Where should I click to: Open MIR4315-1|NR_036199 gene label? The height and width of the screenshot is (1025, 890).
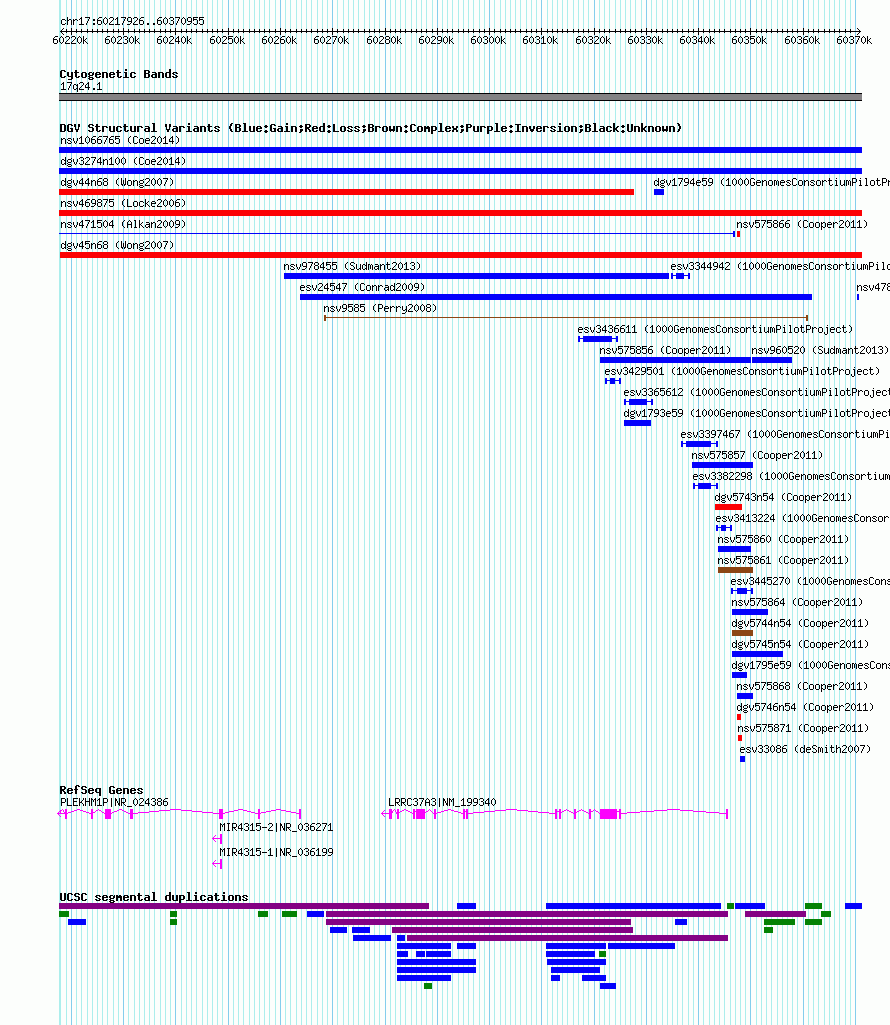pos(276,852)
